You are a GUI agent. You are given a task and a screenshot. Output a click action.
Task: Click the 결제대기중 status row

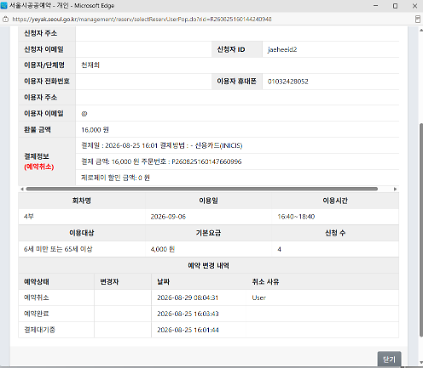[x=208, y=330]
